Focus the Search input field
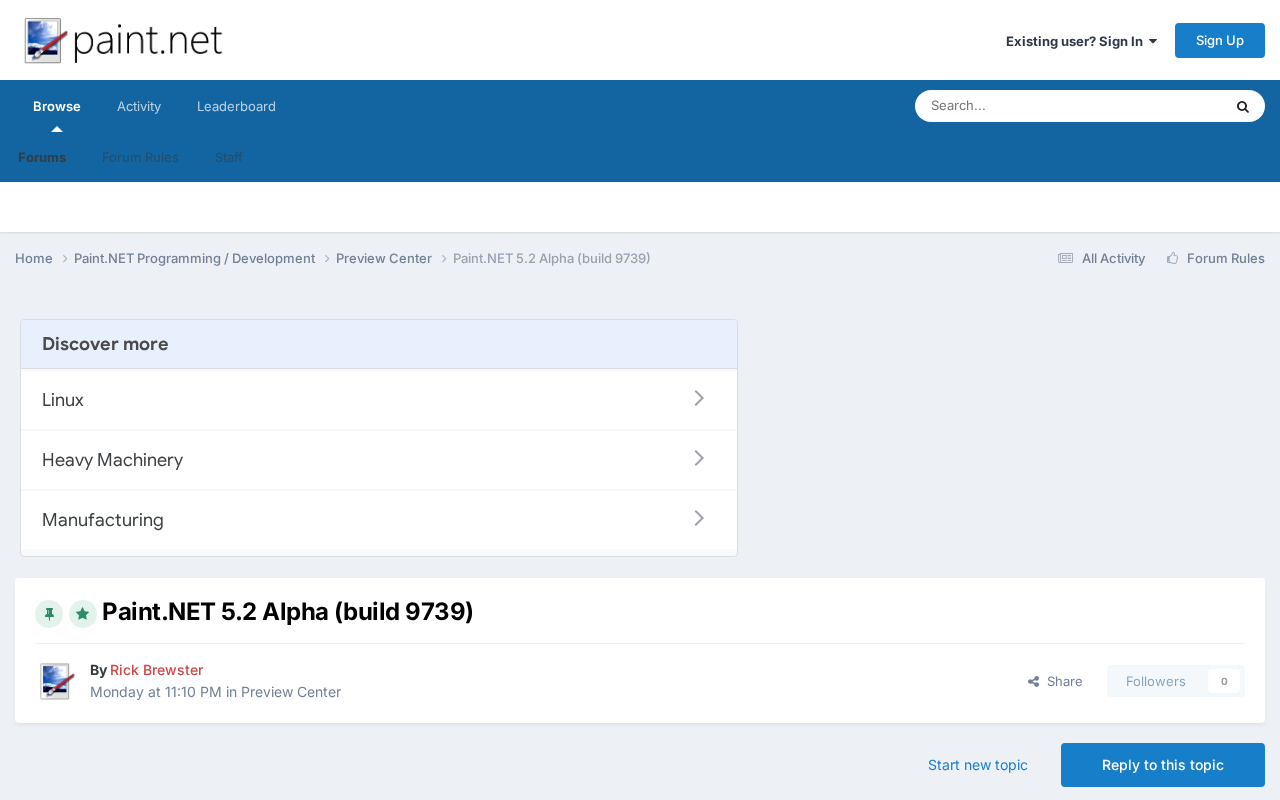The image size is (1280, 800). point(1070,106)
